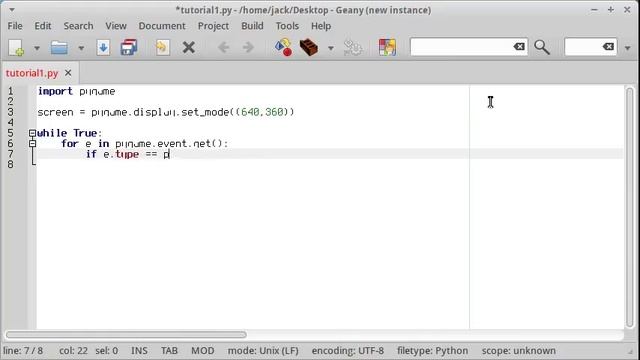Click the magnifier find icon
640x360 pixels.
(542, 47)
